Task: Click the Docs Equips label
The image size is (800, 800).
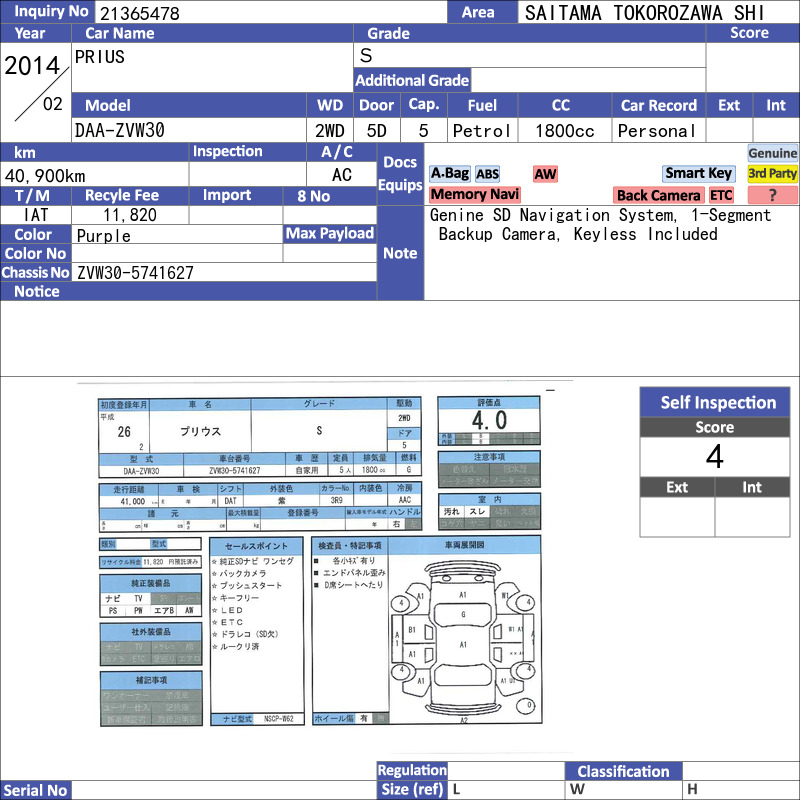Action: (400, 173)
